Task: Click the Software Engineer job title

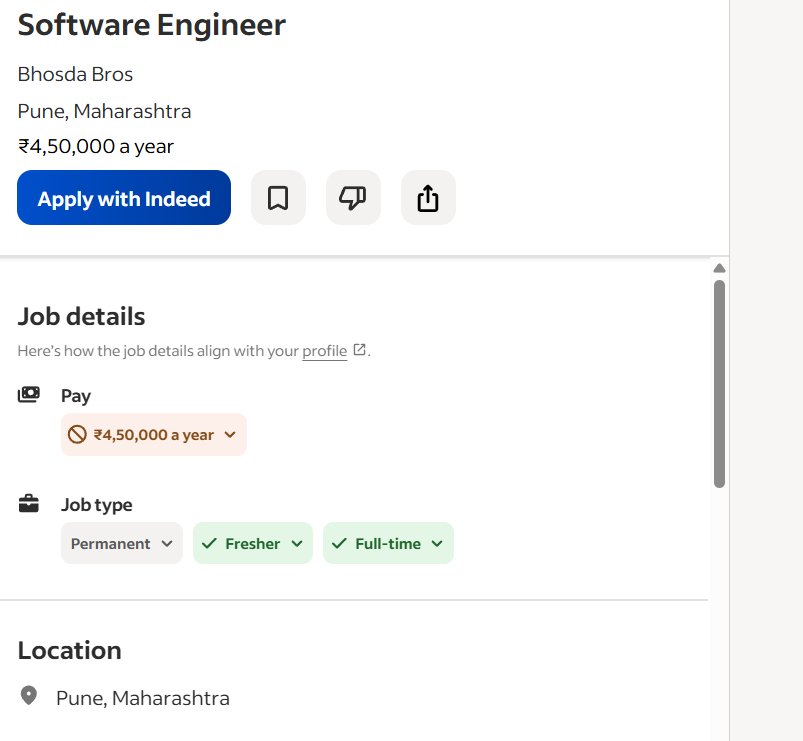Action: tap(152, 25)
